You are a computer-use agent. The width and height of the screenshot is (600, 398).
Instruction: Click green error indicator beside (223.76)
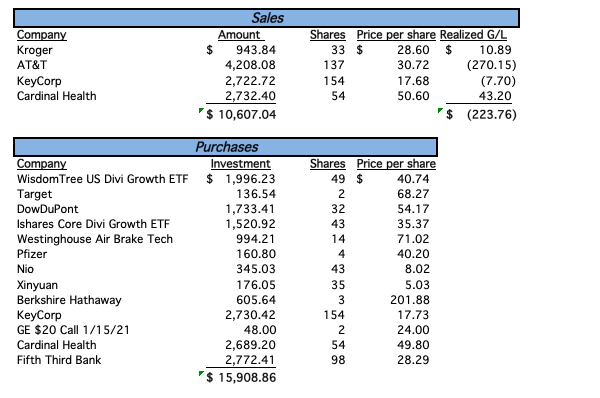tap(440, 110)
